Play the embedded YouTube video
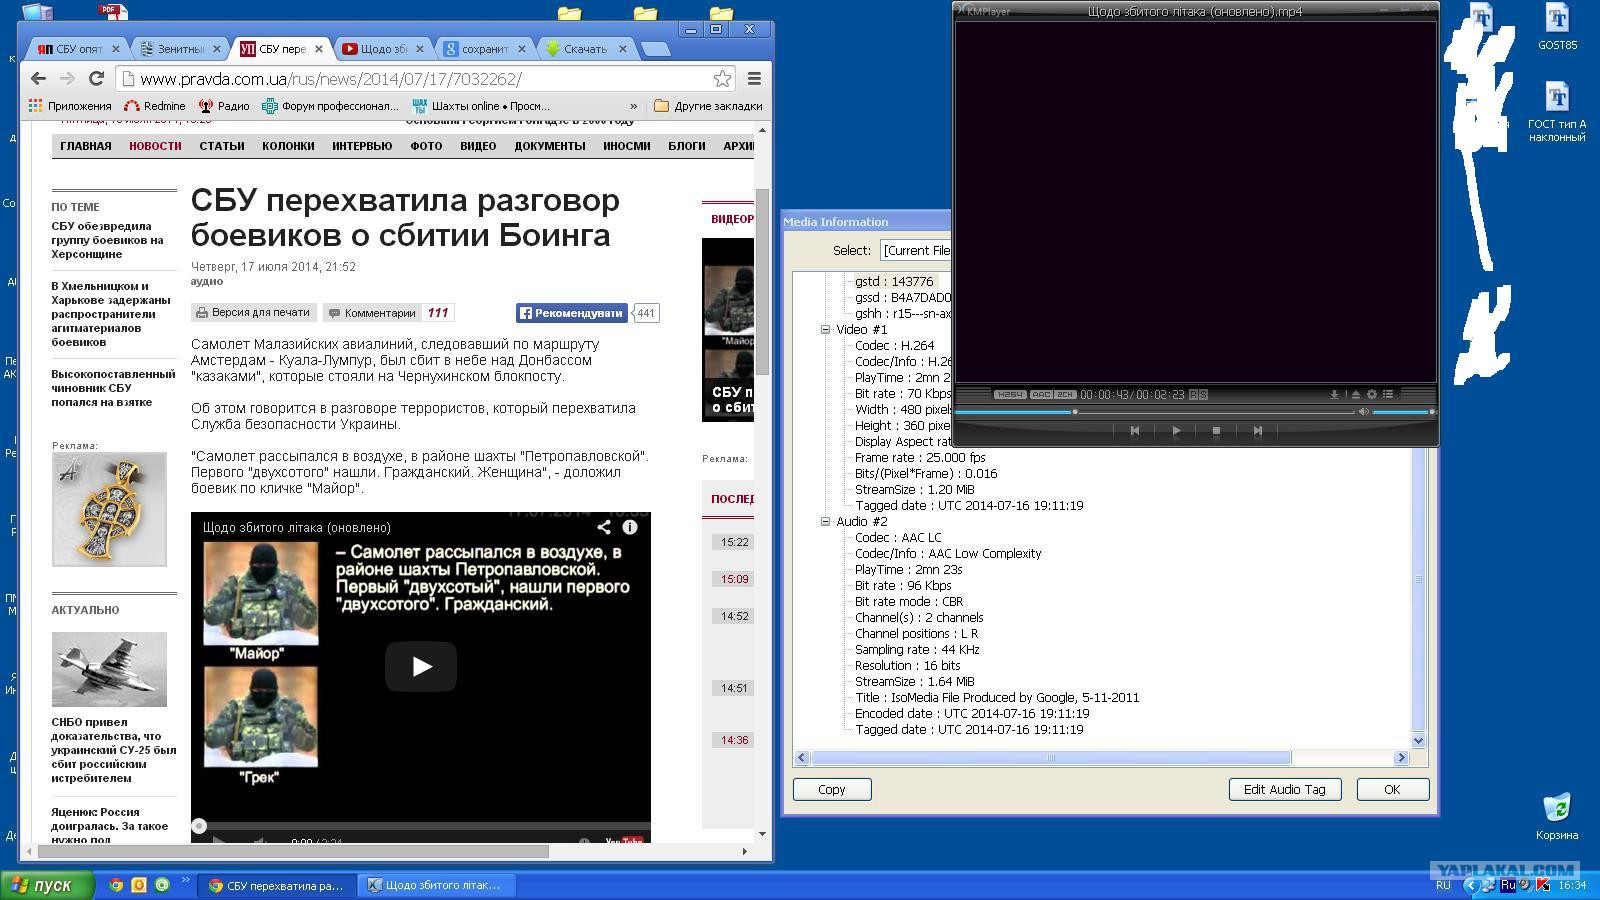 pyautogui.click(x=421, y=666)
